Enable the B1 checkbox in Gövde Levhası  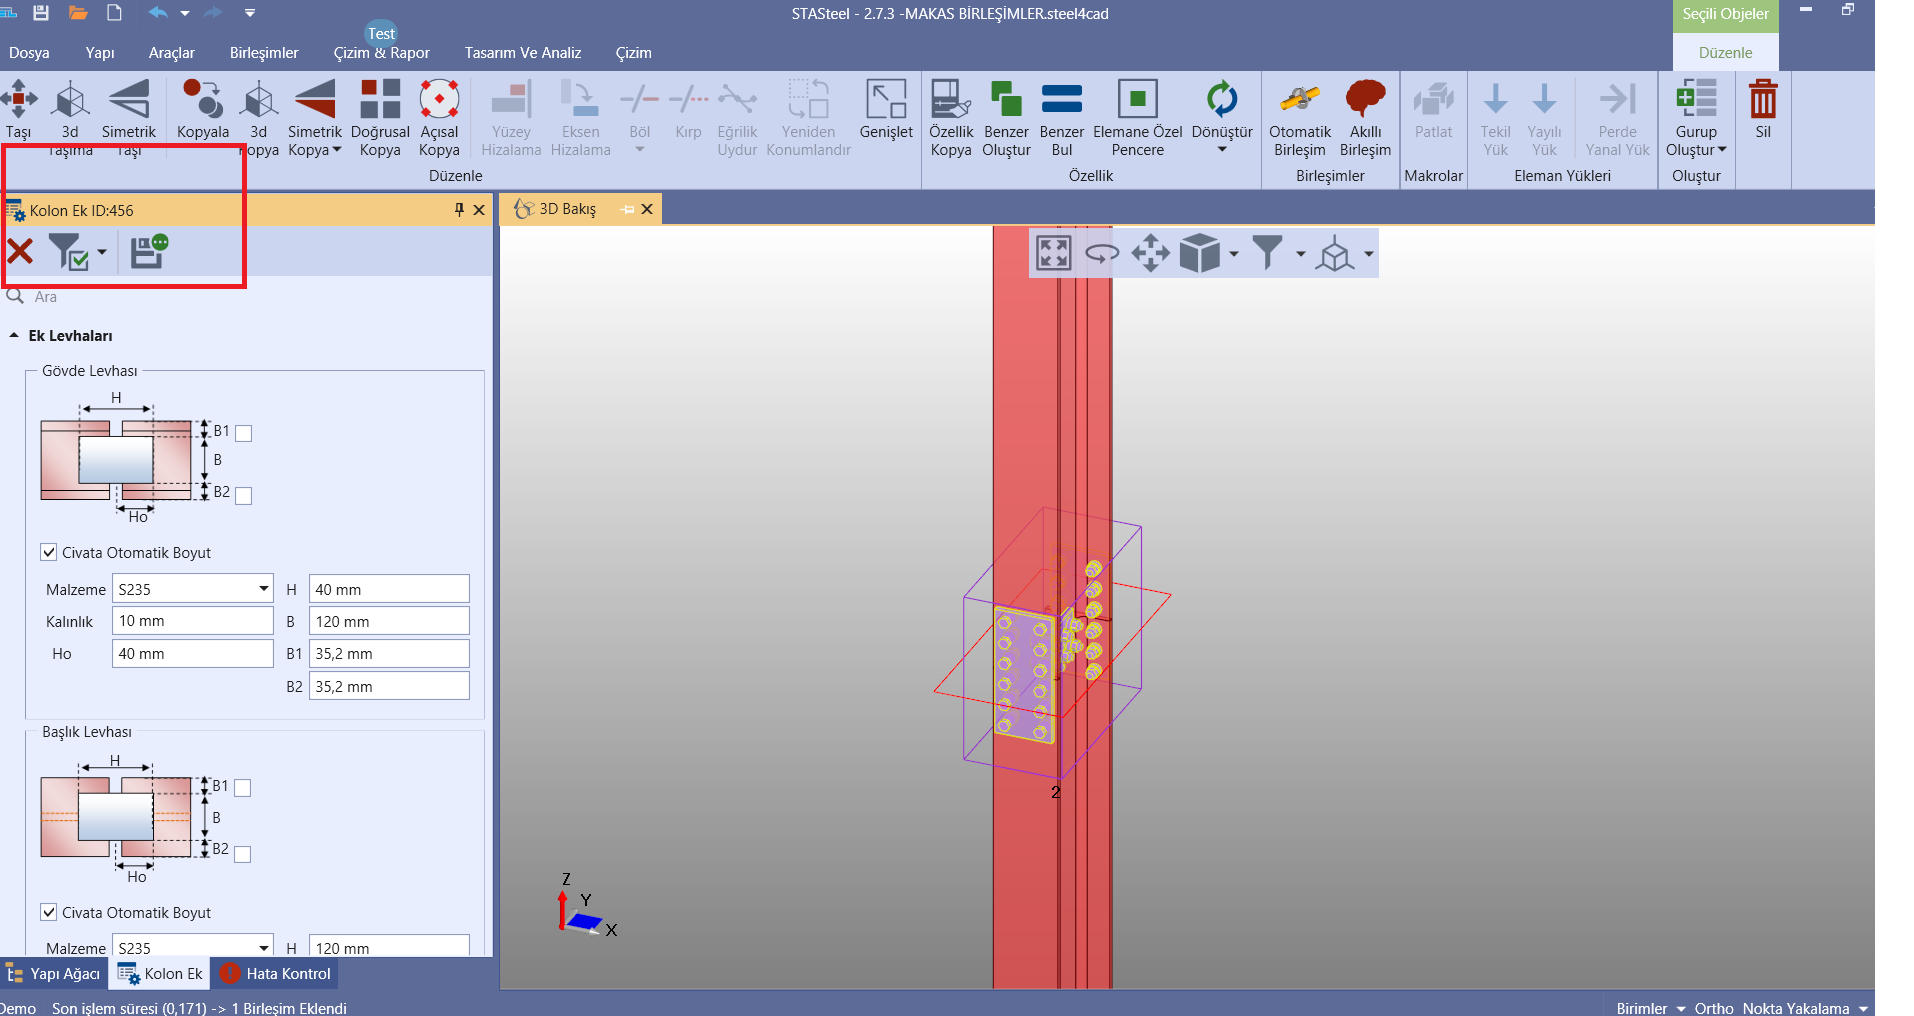(x=243, y=433)
